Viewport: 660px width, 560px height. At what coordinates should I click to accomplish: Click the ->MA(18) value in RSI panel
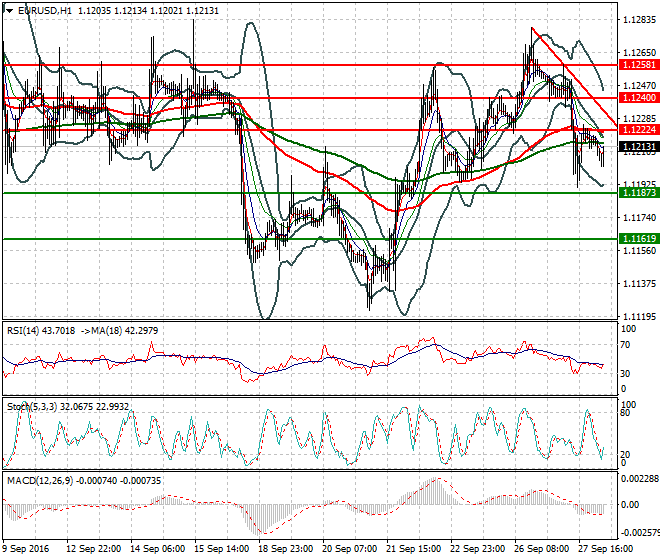click(x=102, y=332)
